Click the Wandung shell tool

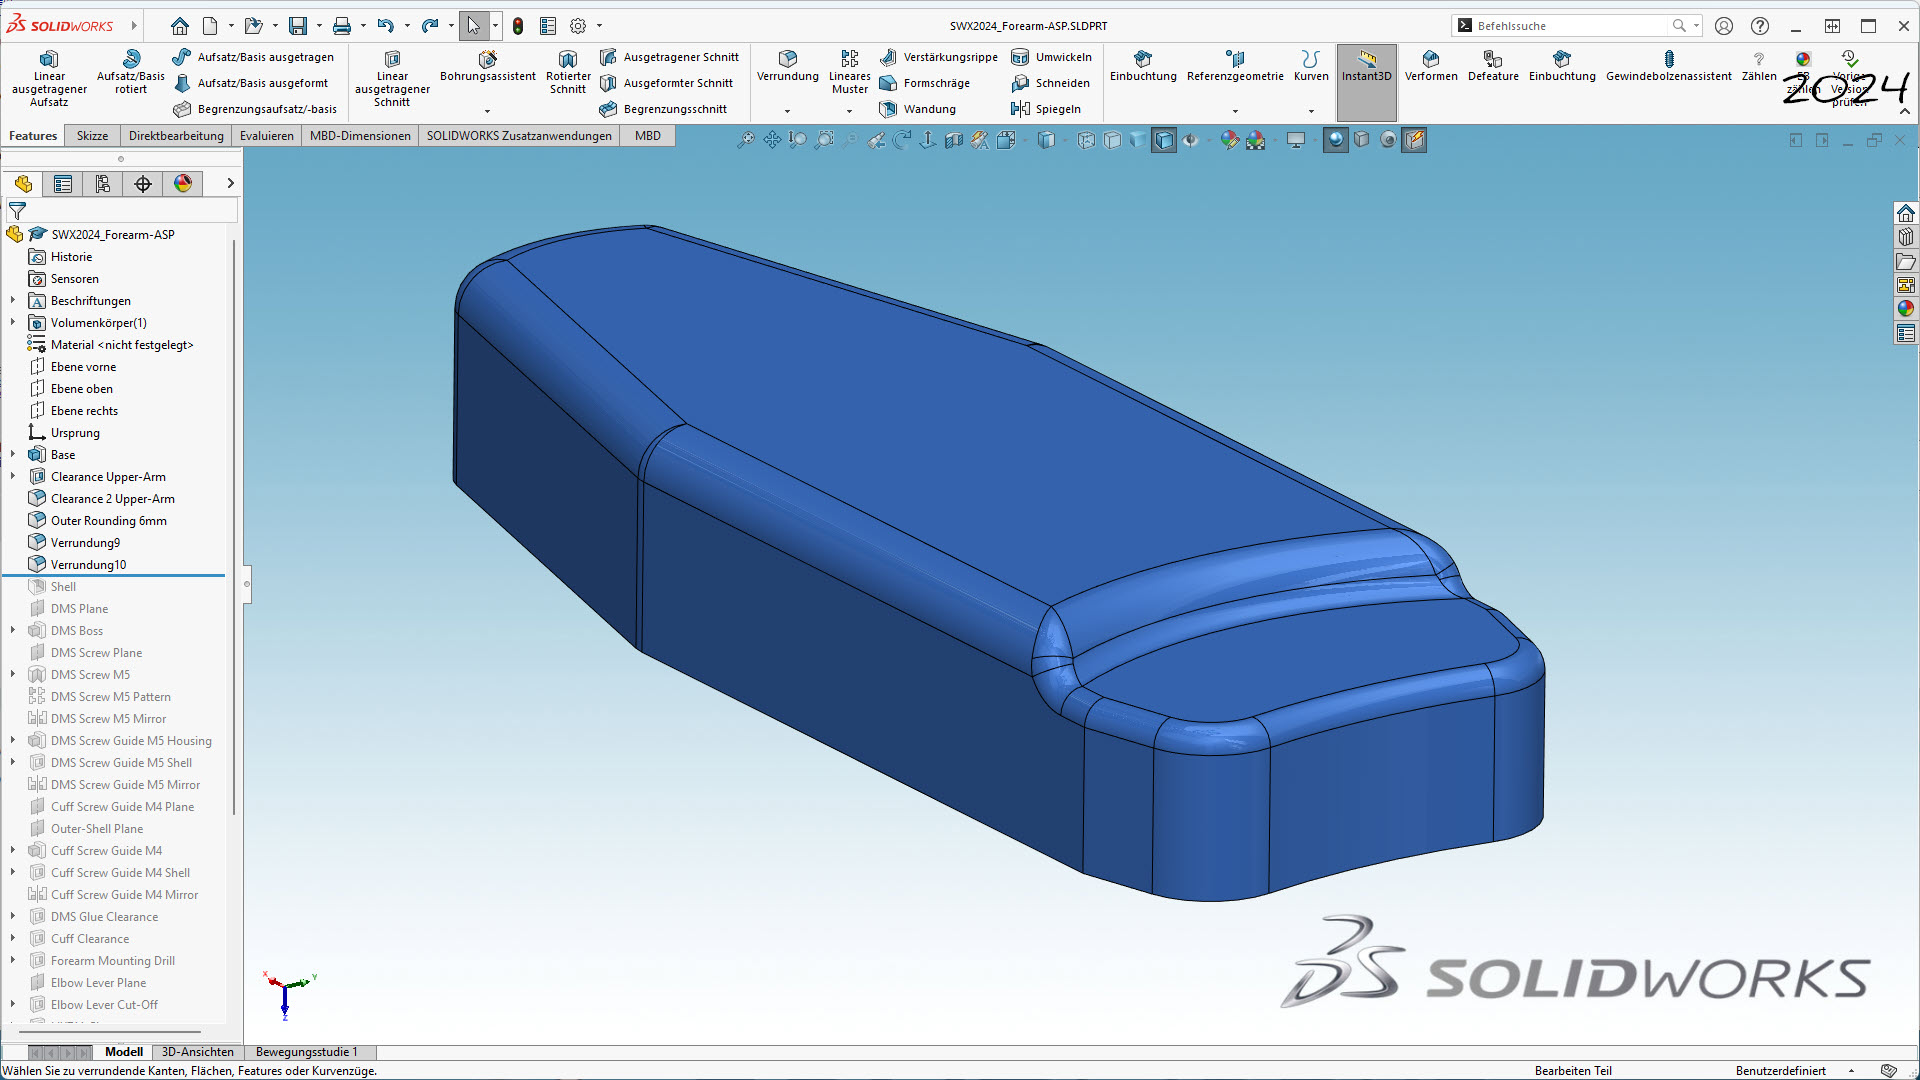click(929, 109)
